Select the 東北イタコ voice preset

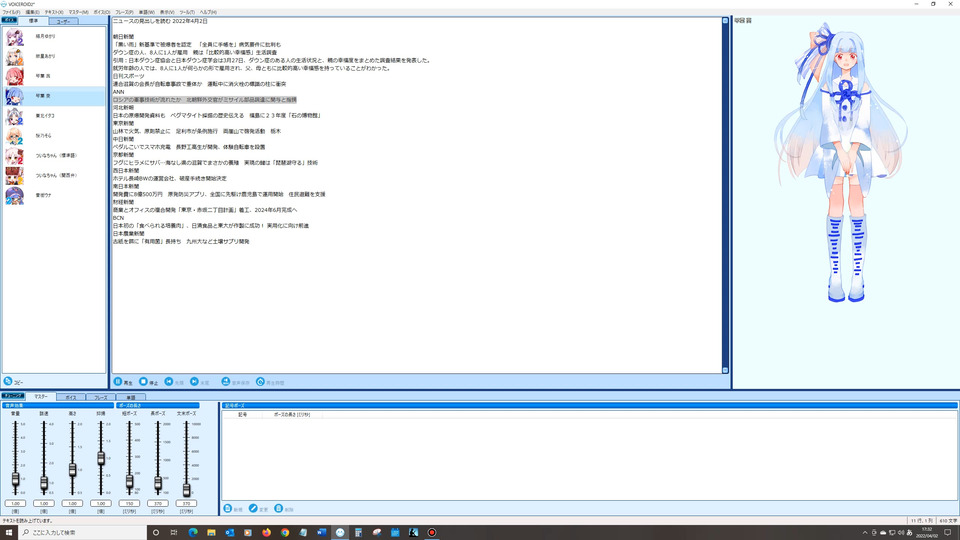coord(54,116)
